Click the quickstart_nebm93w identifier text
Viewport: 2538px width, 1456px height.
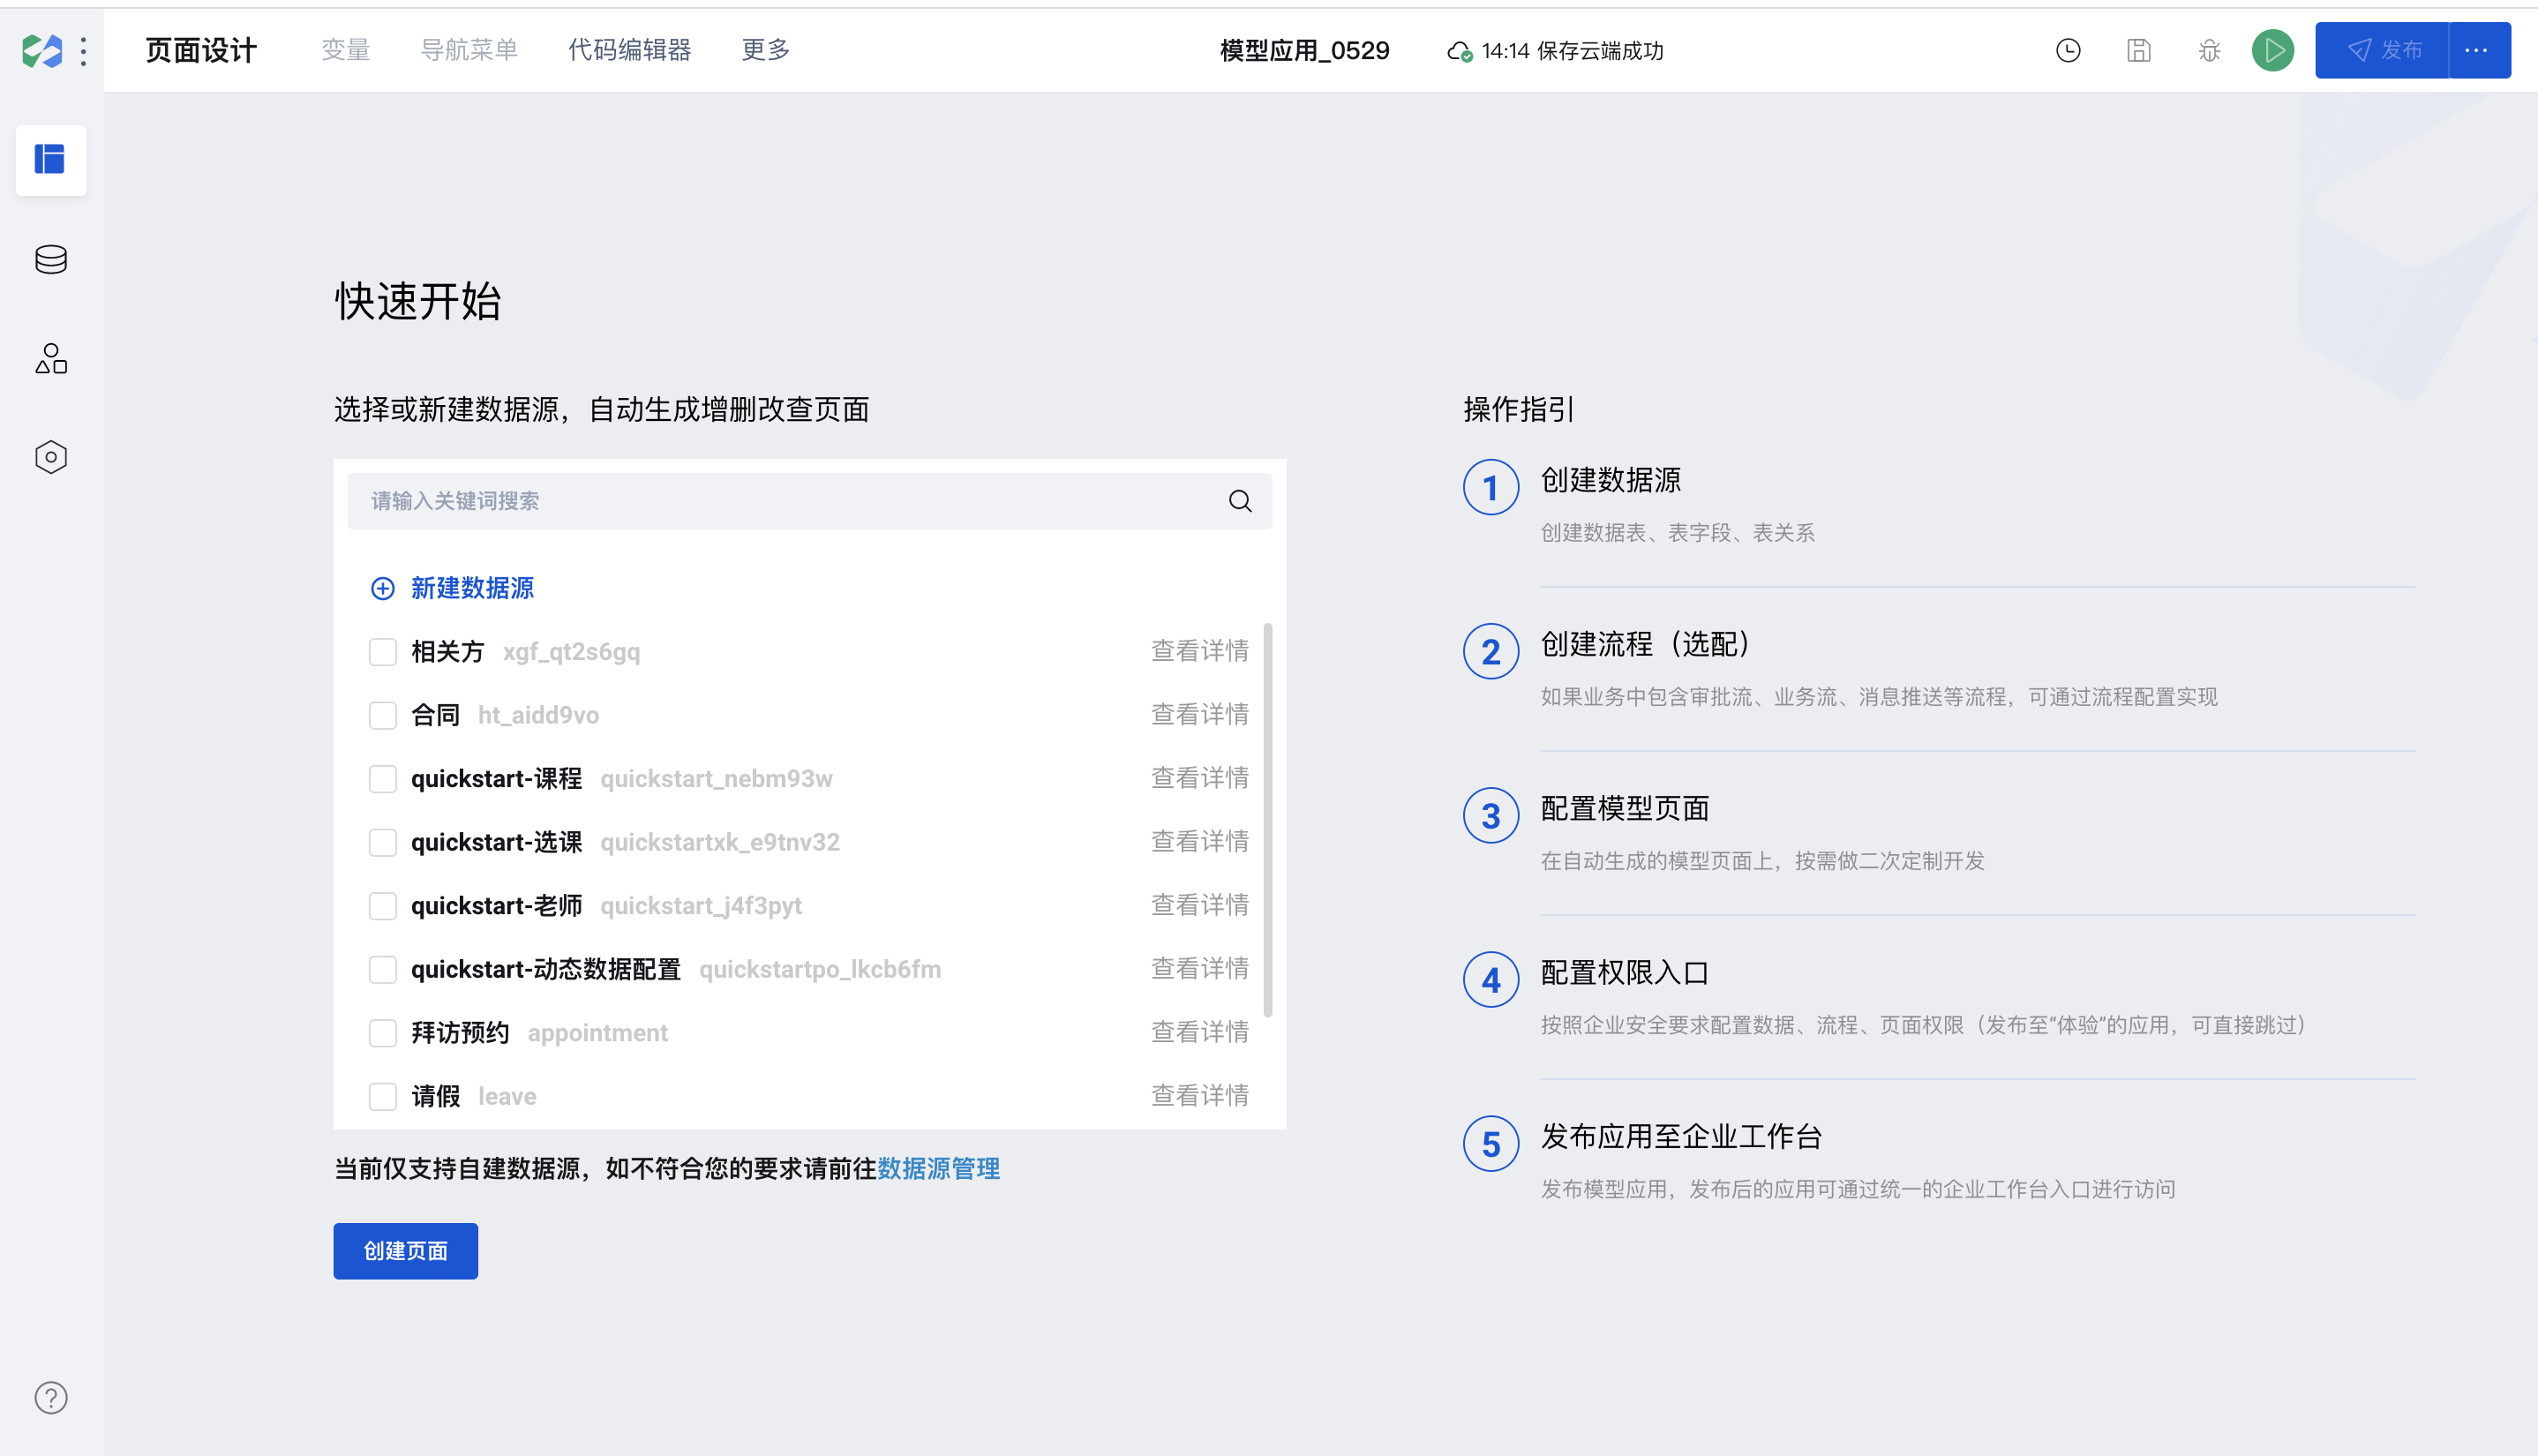pyautogui.click(x=716, y=779)
